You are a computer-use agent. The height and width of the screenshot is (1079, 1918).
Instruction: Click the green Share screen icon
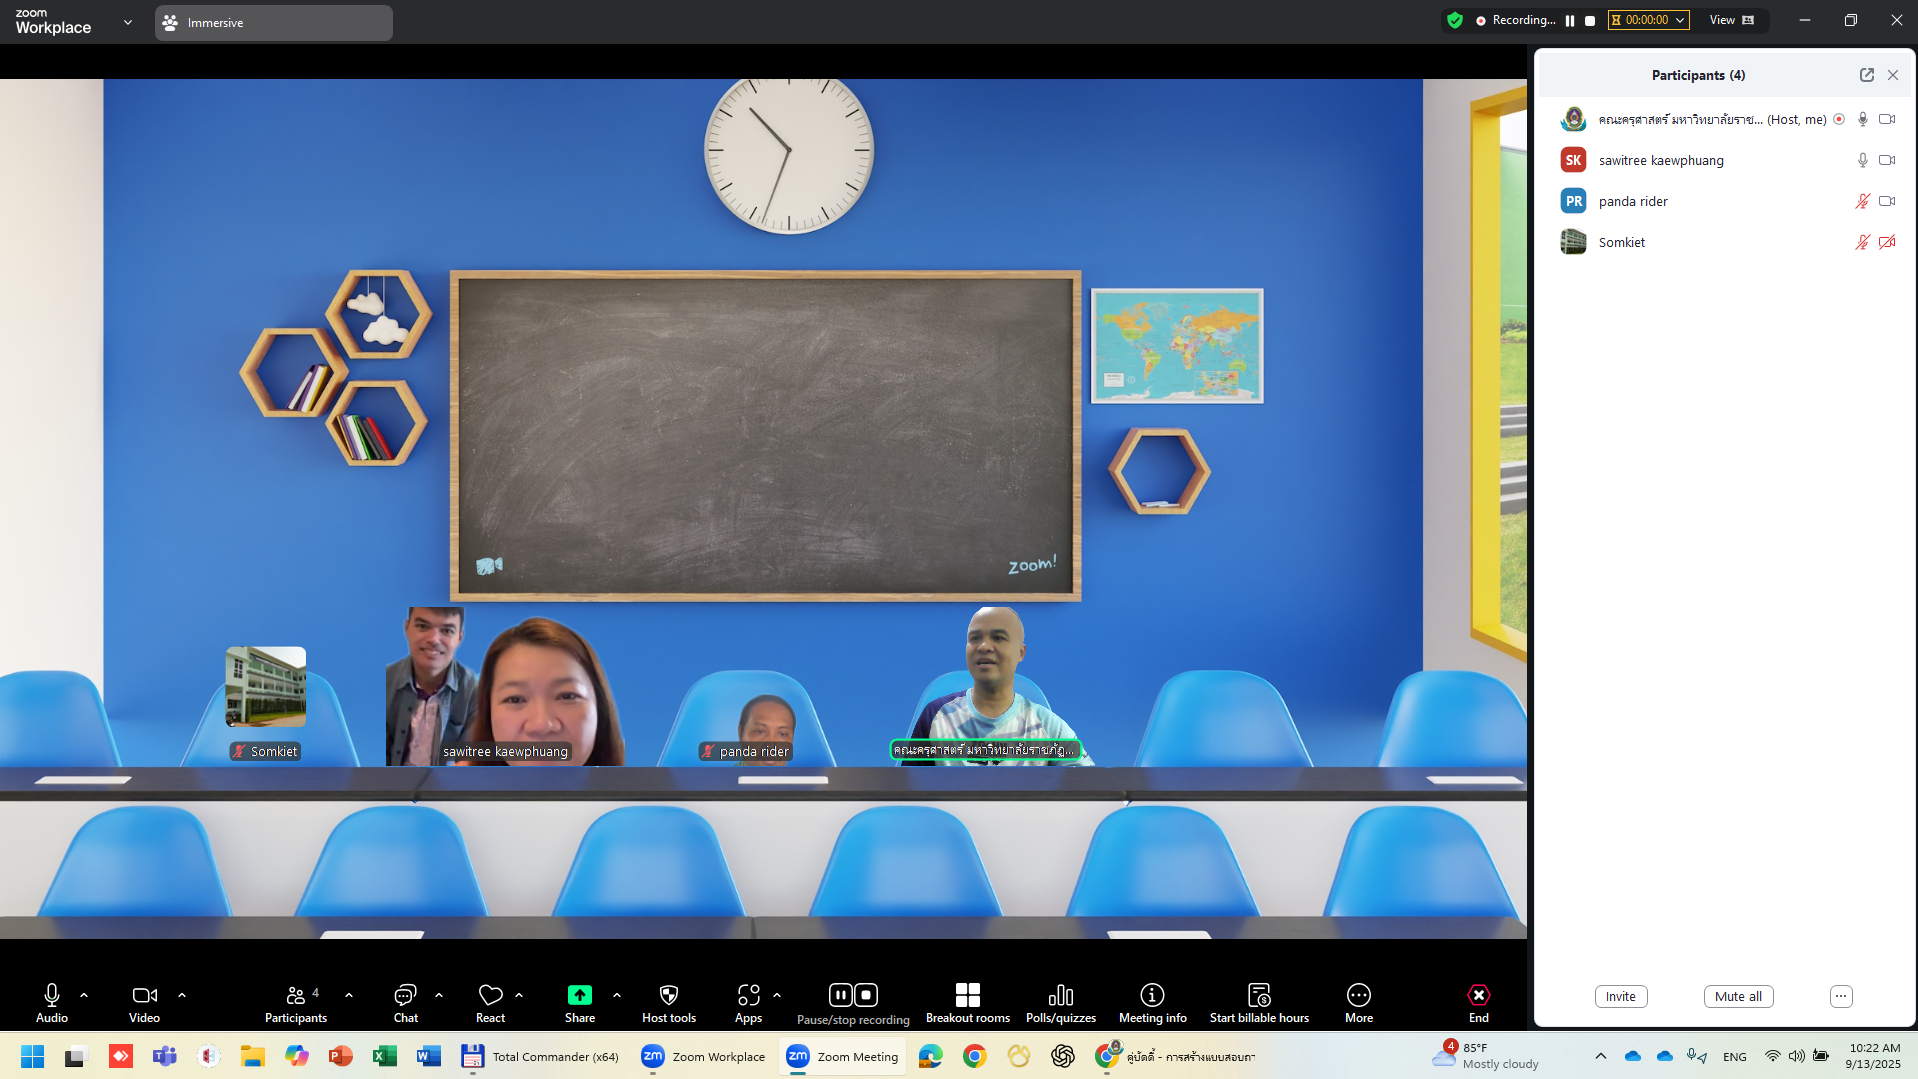click(x=580, y=995)
